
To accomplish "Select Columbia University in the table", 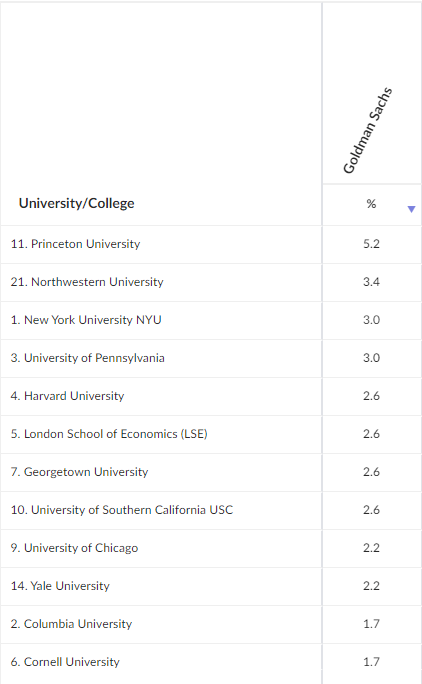I will pos(71,623).
